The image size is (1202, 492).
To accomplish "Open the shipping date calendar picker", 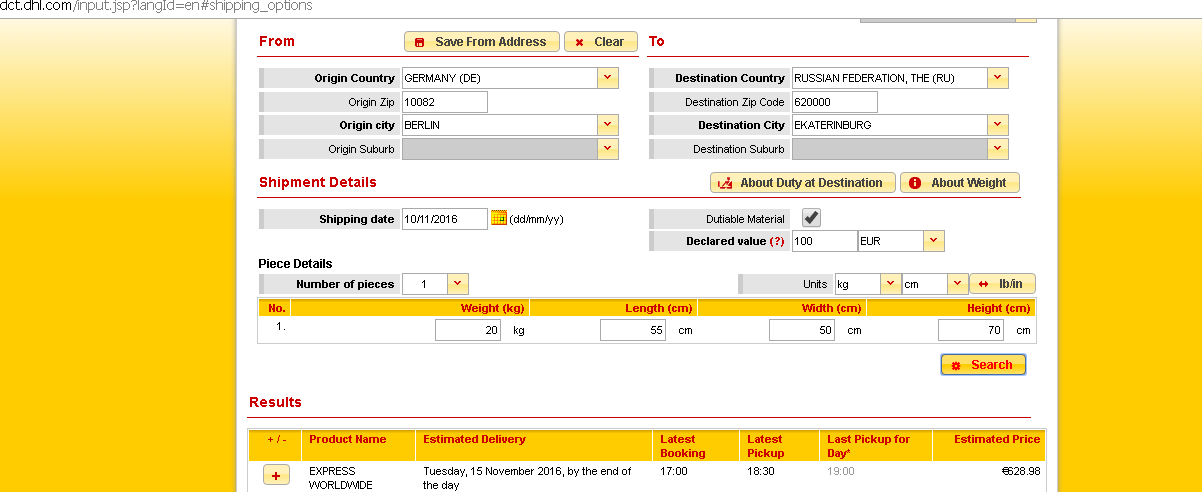I will (x=499, y=219).
